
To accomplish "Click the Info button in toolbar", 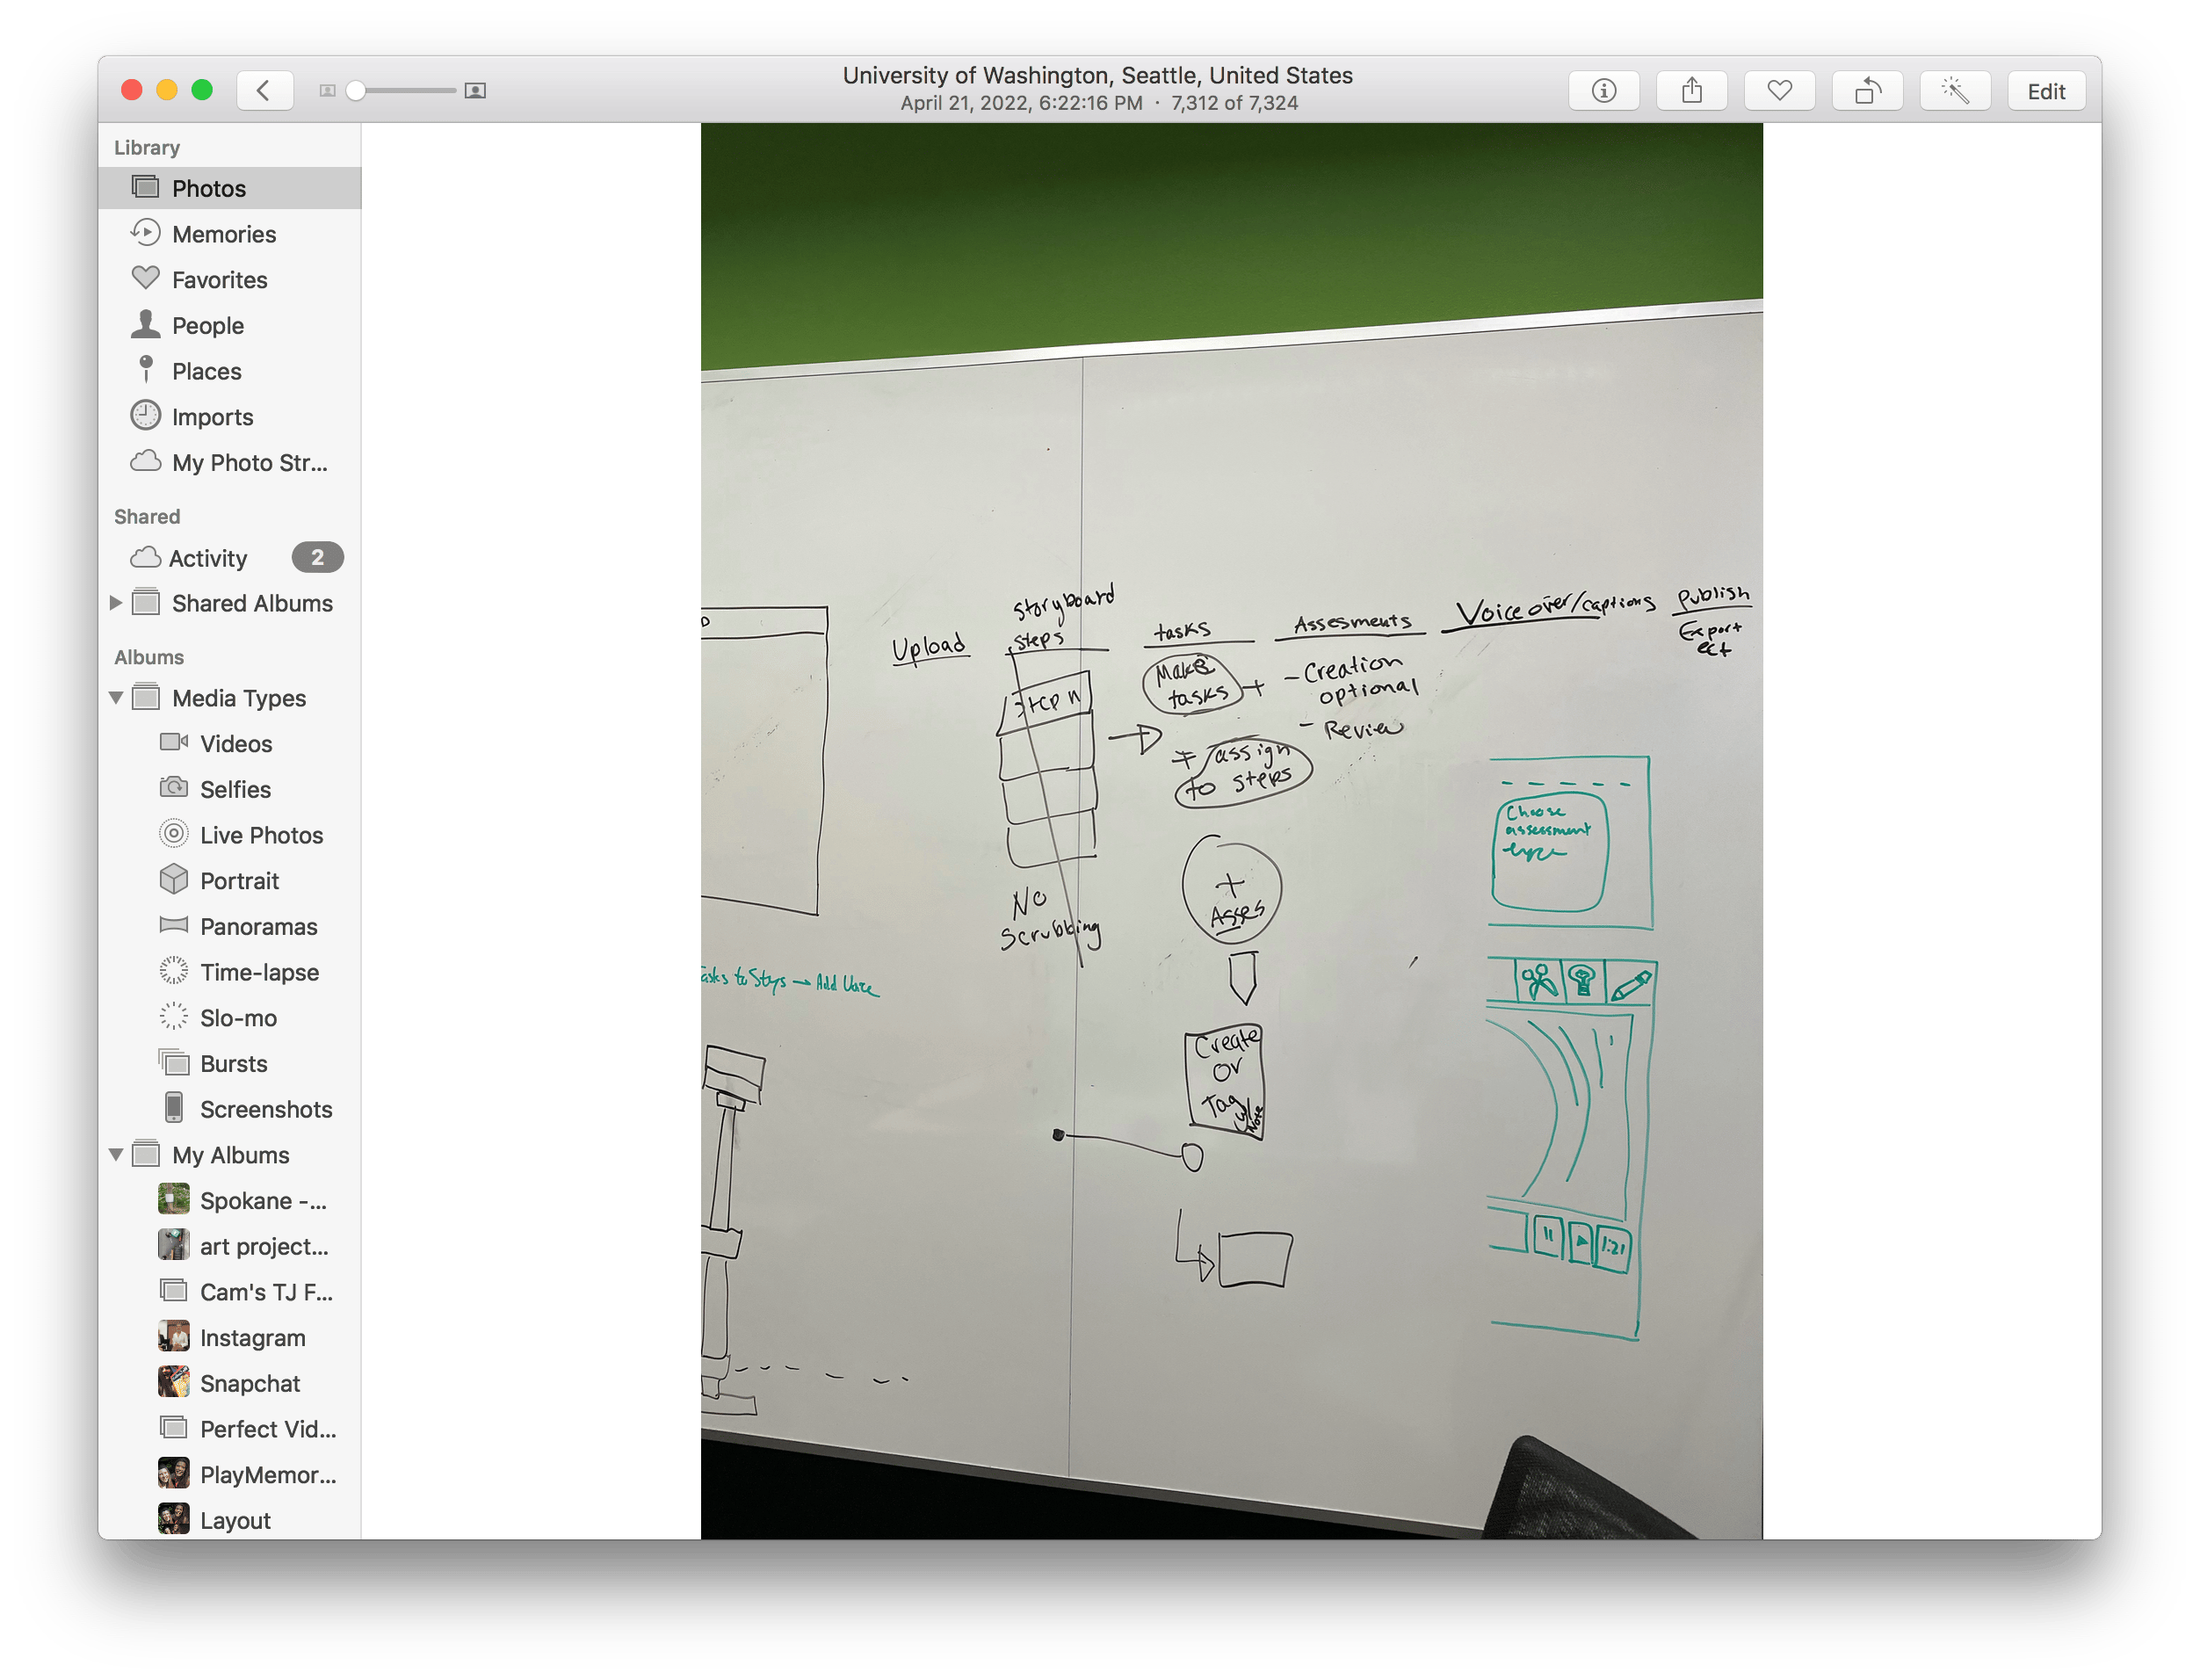I will (1603, 91).
